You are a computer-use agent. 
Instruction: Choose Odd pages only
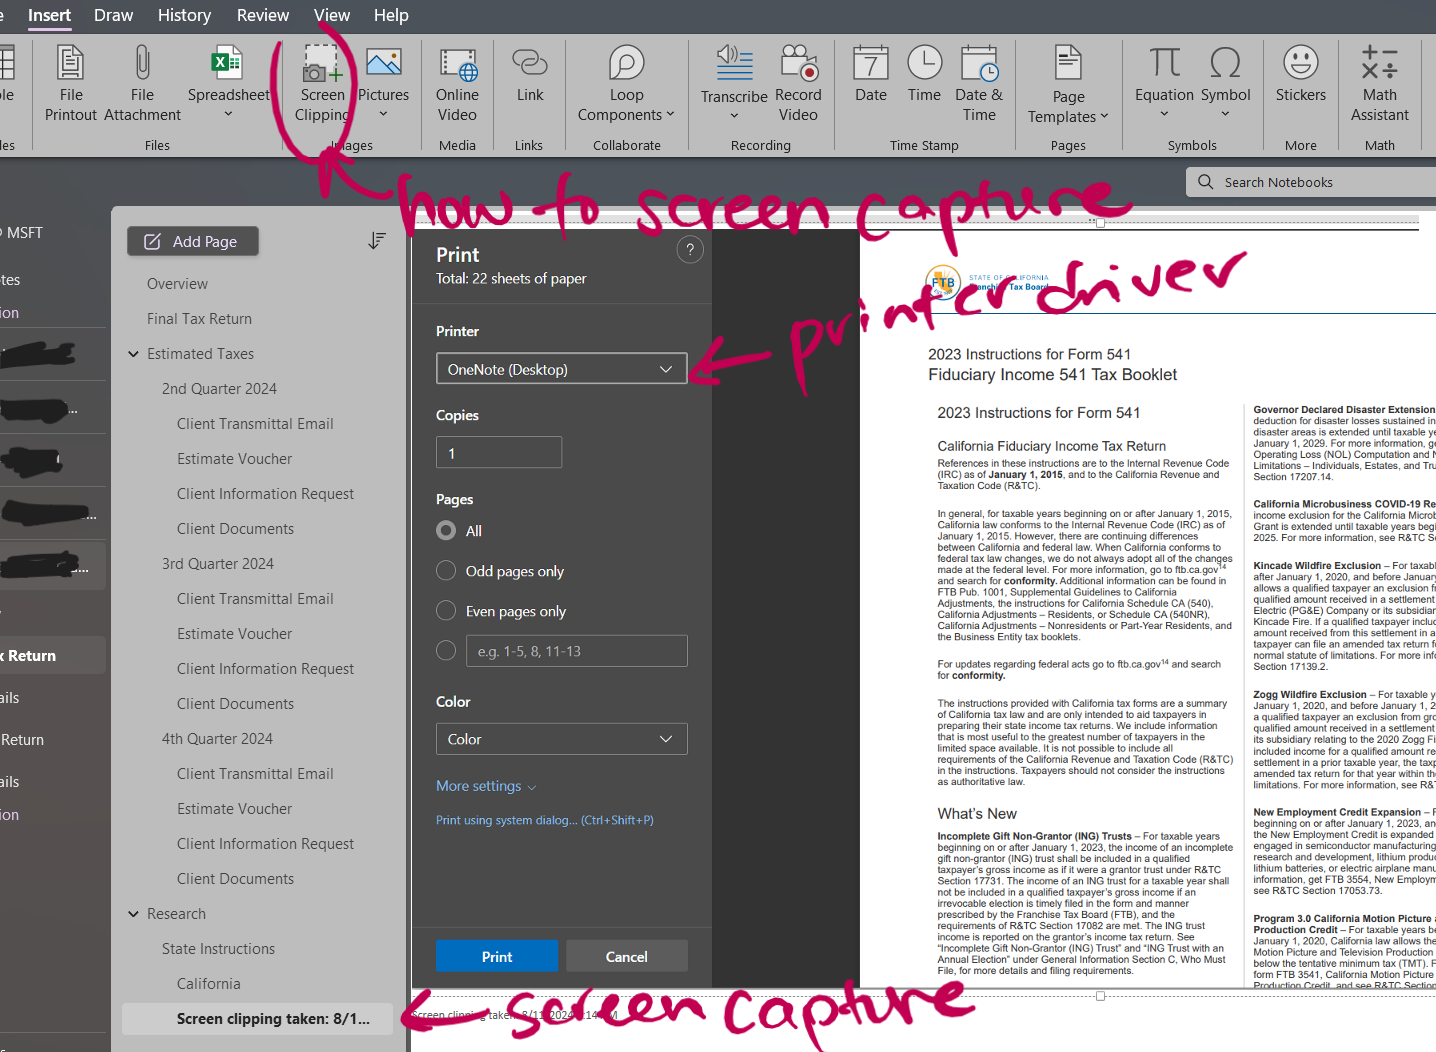[445, 570]
